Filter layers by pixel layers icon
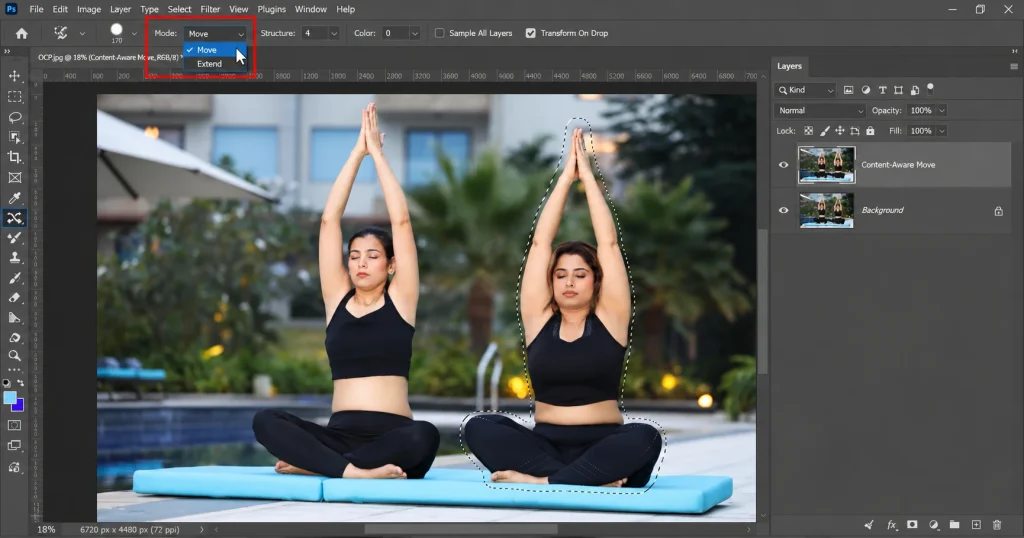The image size is (1024, 538). click(848, 90)
